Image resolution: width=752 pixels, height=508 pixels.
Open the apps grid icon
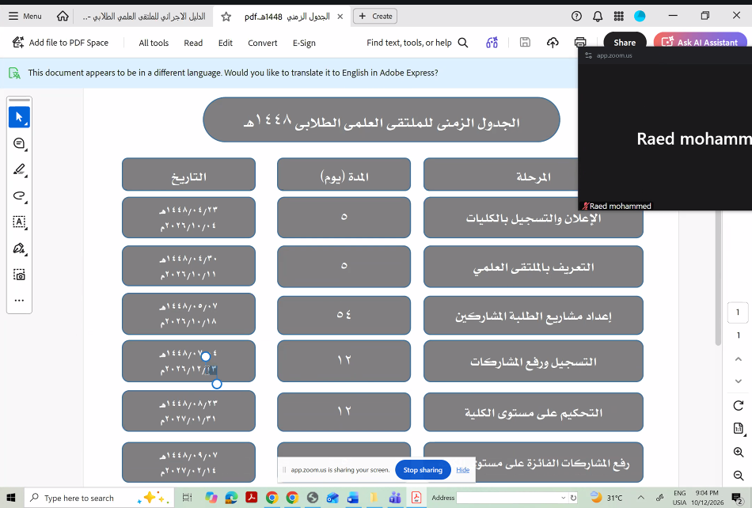[x=619, y=16]
